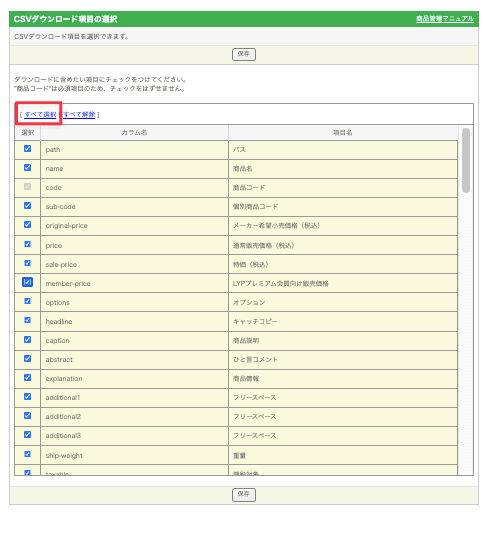Screen dimensions: 483x550
Task: Uncheck the original-price checkbox
Action: click(x=27, y=224)
